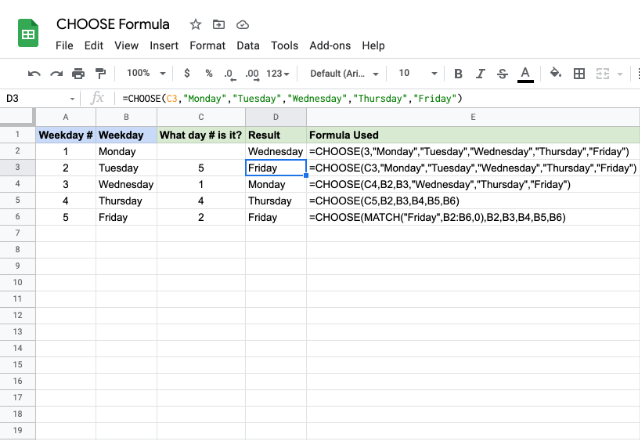640x440 pixels.
Task: Select the Paint format tool
Action: point(100,73)
